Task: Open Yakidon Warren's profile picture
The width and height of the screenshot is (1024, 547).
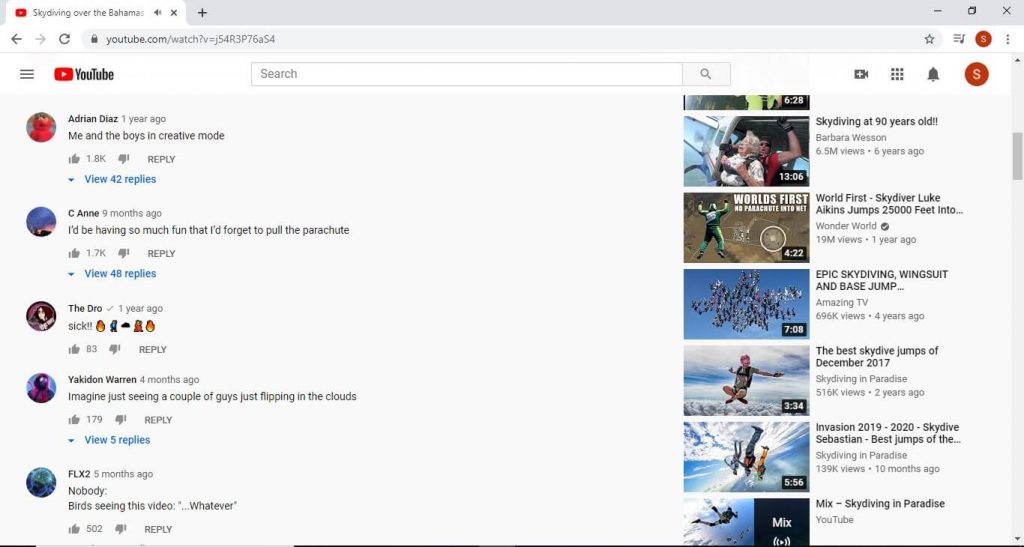Action: 41,388
